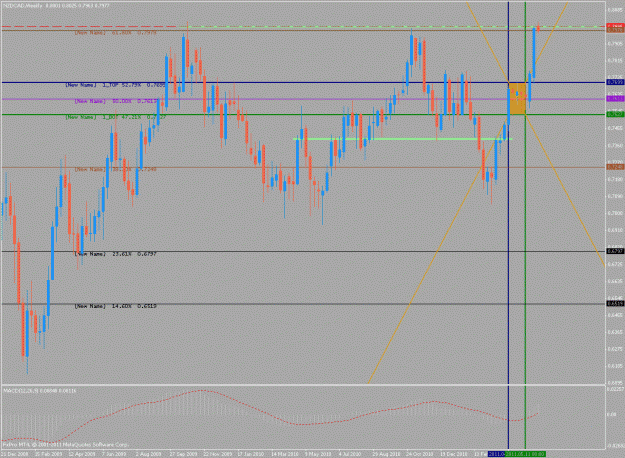
Task: Select the brown 38.2% level label
Action: [116, 169]
